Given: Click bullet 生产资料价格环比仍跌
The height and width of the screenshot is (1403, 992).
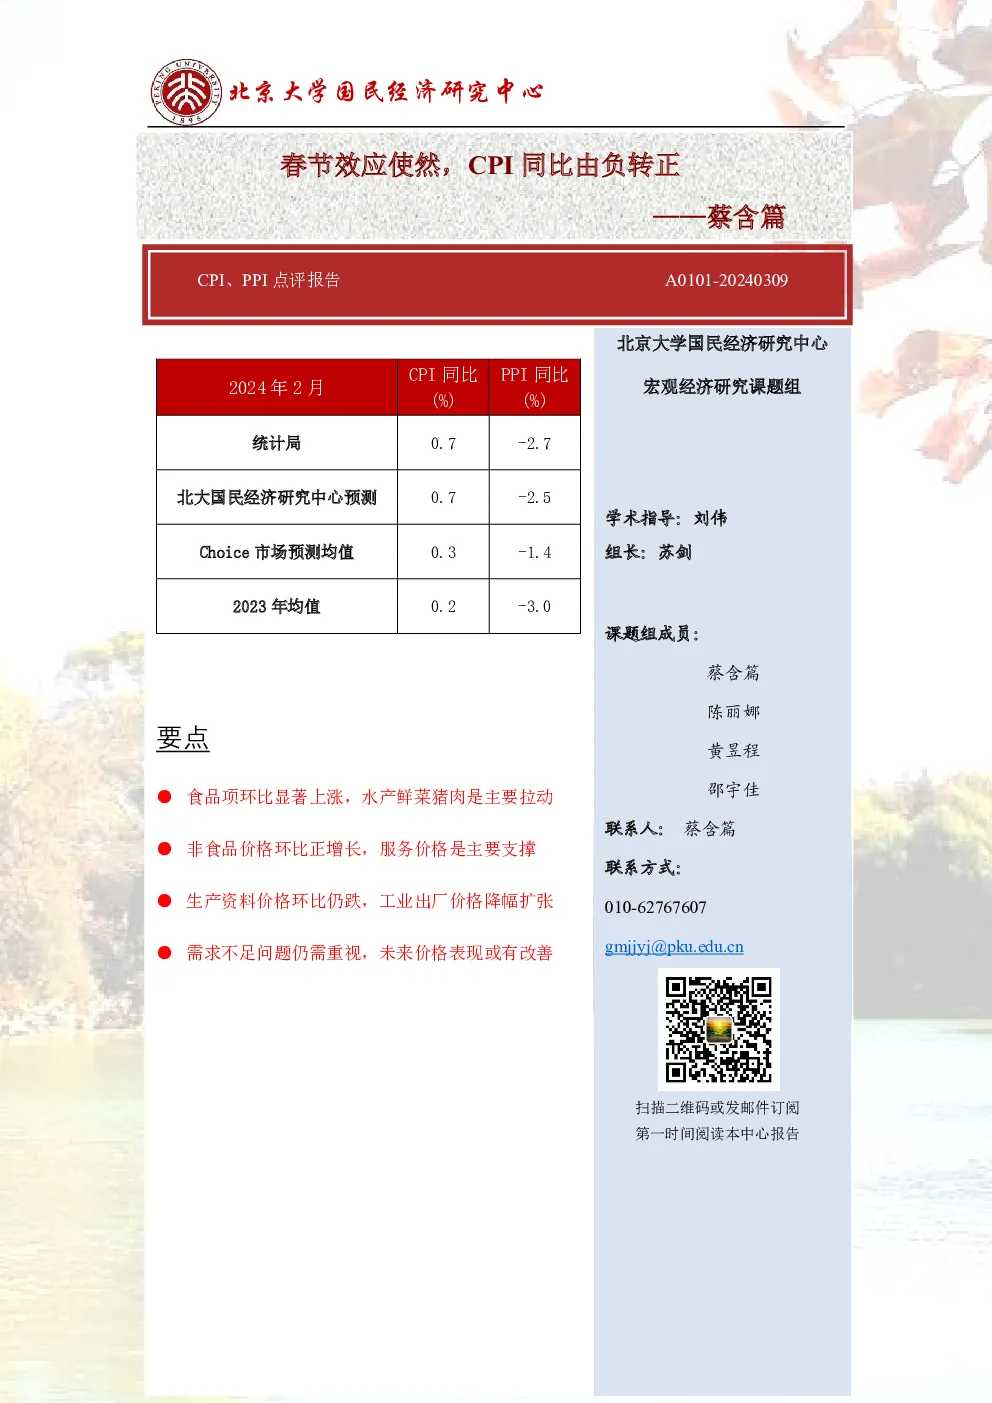Looking at the screenshot, I should point(370,901).
